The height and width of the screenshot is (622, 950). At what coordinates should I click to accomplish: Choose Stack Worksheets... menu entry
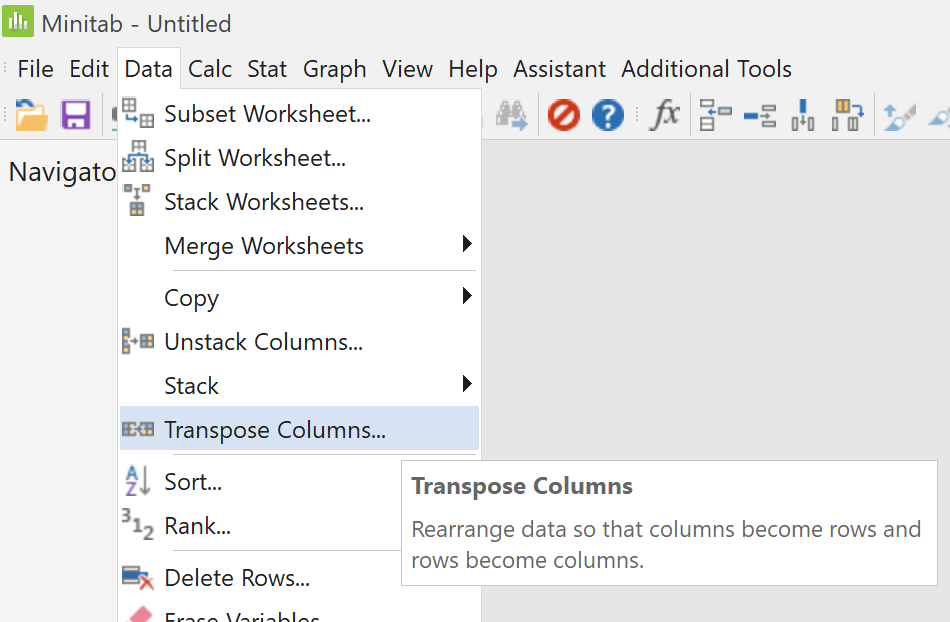tap(299, 202)
